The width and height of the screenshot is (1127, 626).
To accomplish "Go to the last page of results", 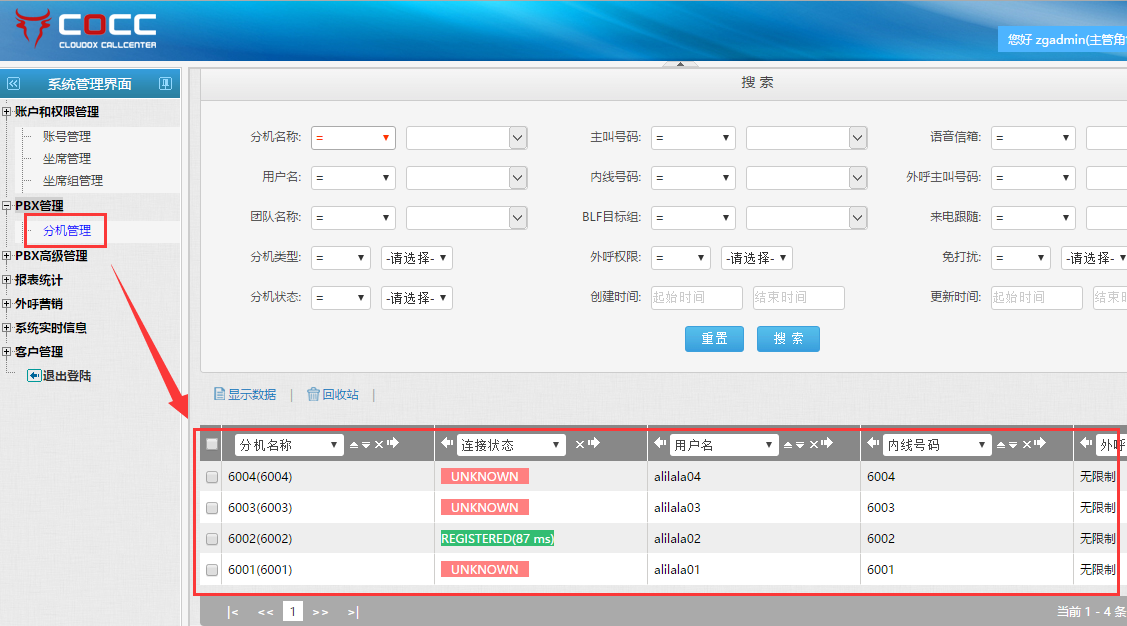I will pyautogui.click(x=353, y=612).
